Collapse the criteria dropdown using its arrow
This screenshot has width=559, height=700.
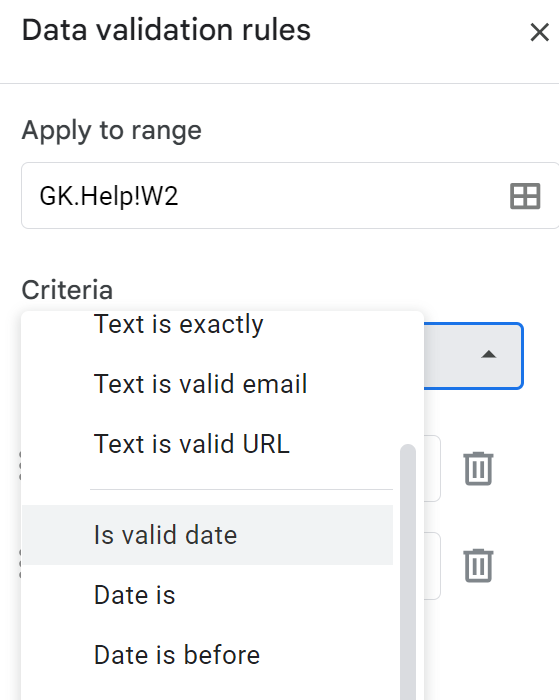point(489,354)
